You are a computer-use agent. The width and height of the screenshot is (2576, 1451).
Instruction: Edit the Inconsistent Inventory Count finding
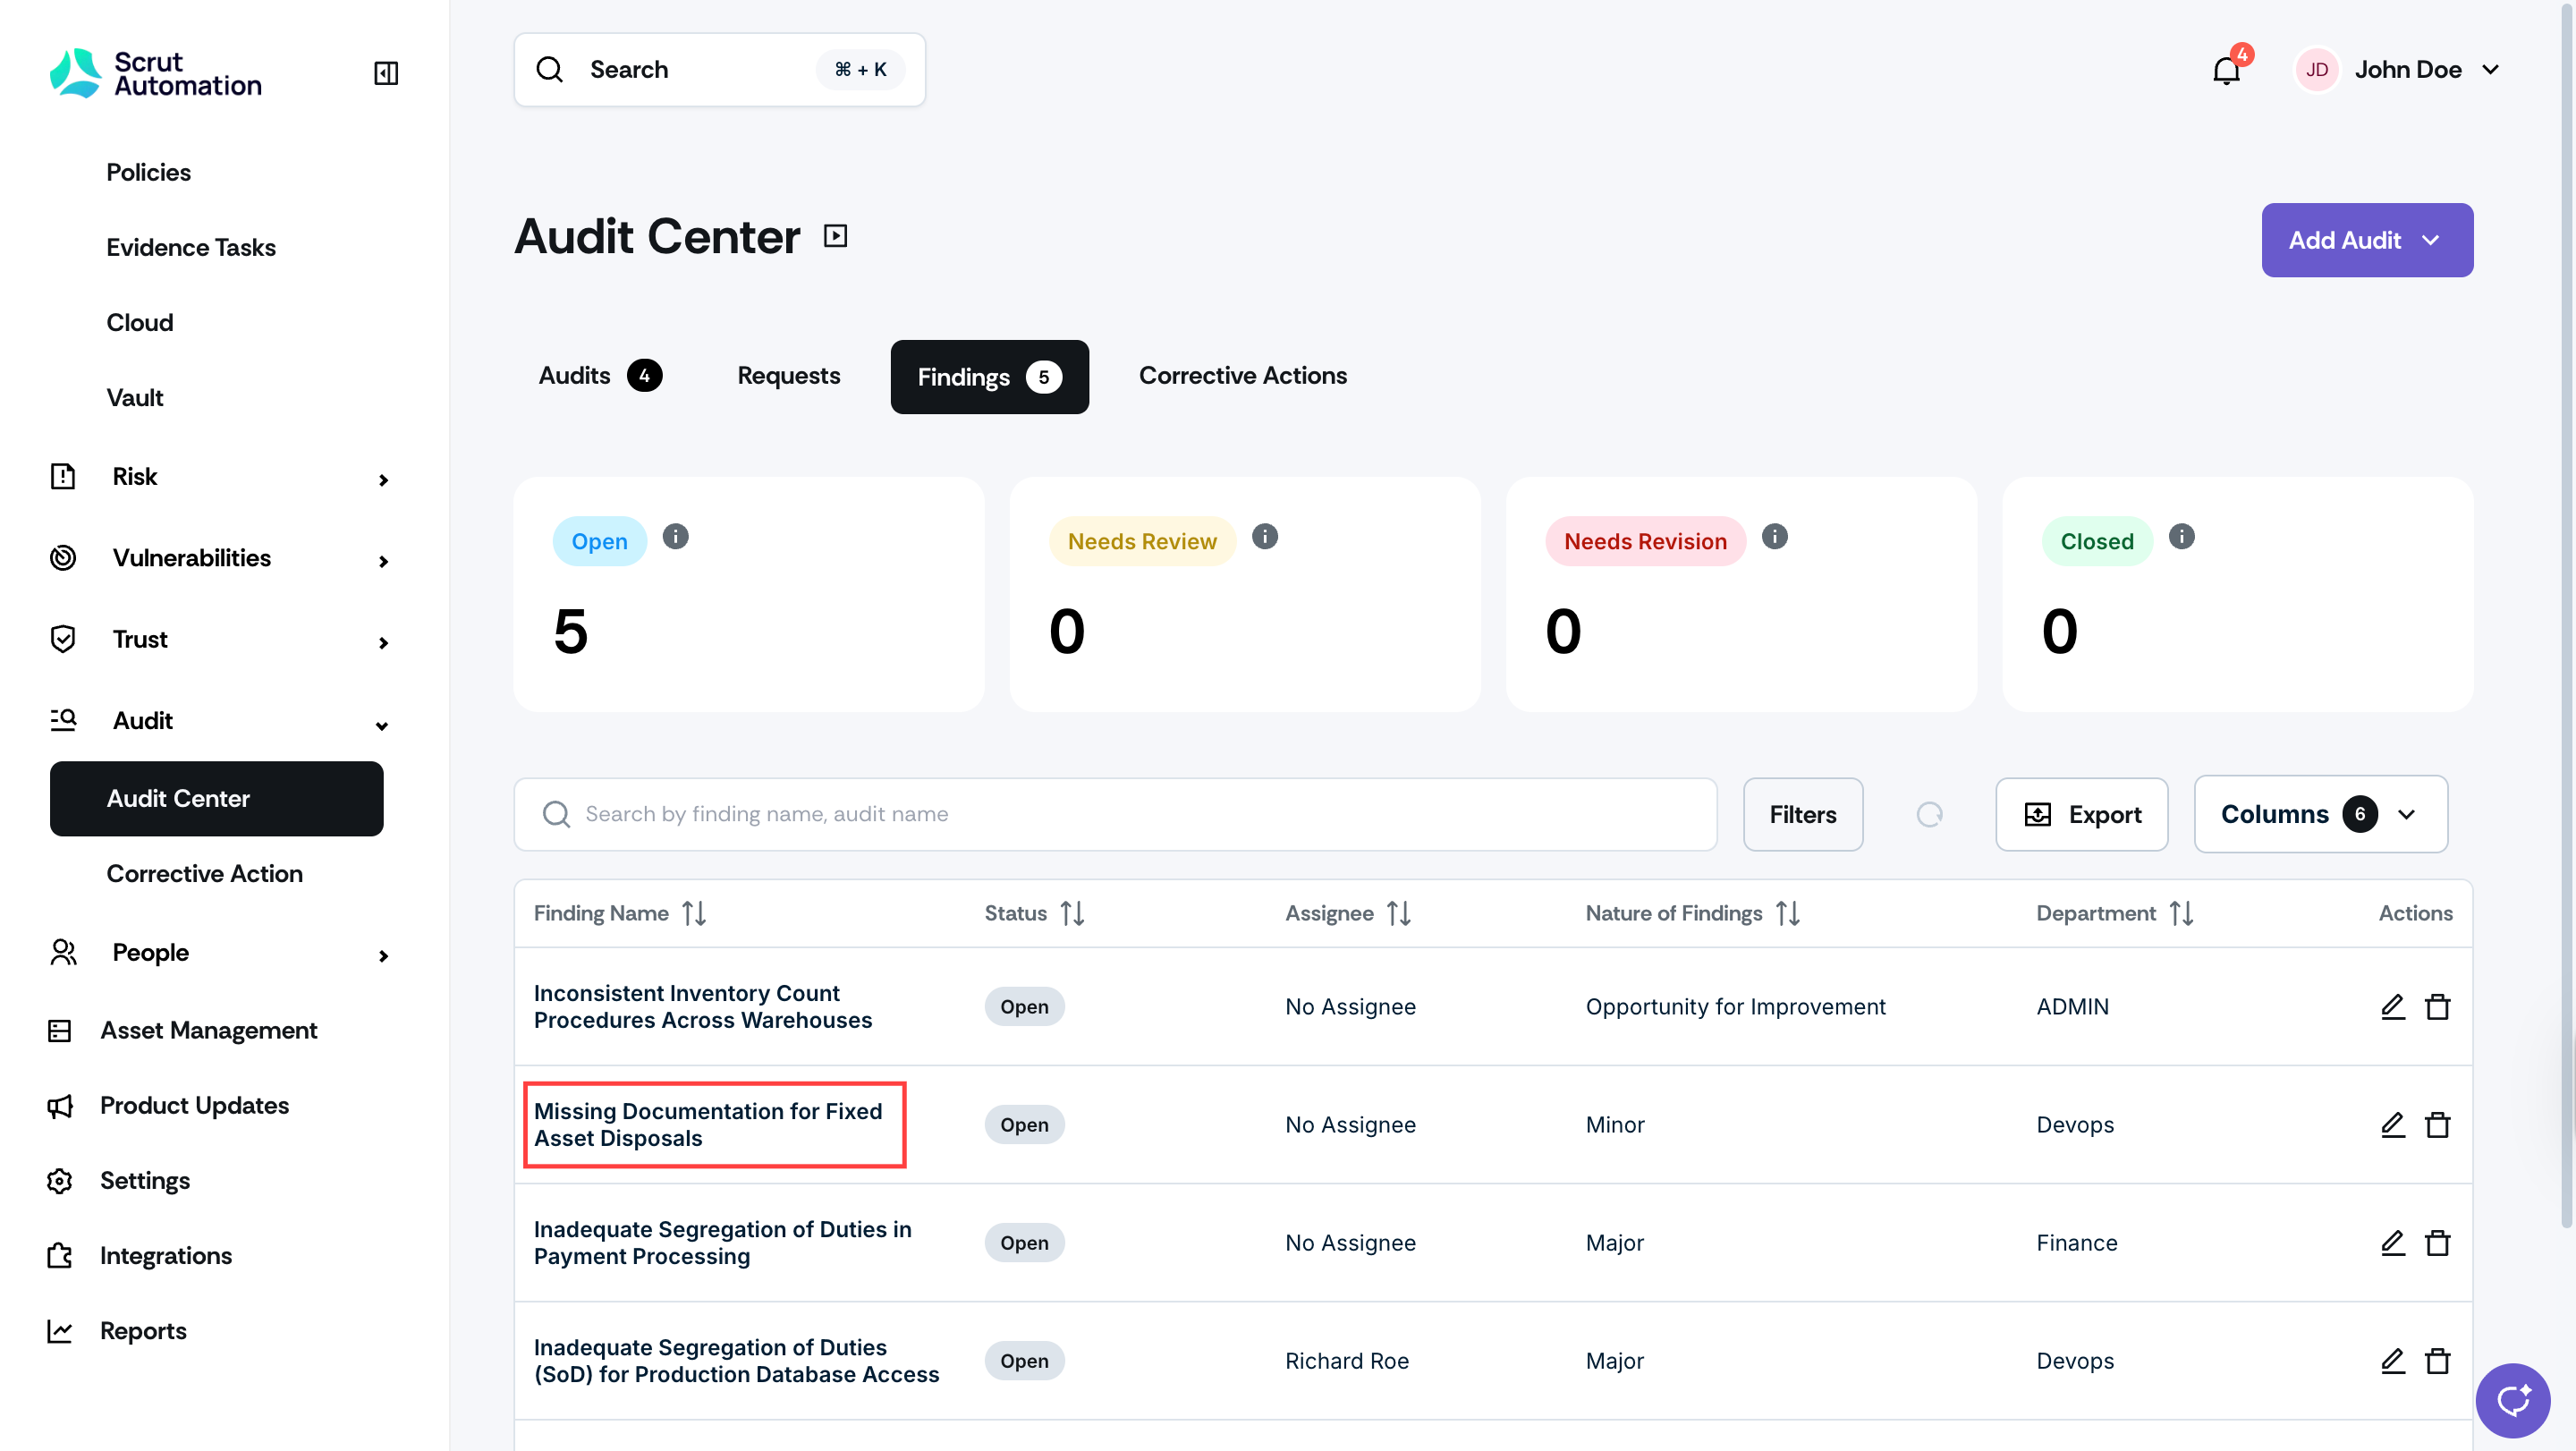(2392, 1006)
